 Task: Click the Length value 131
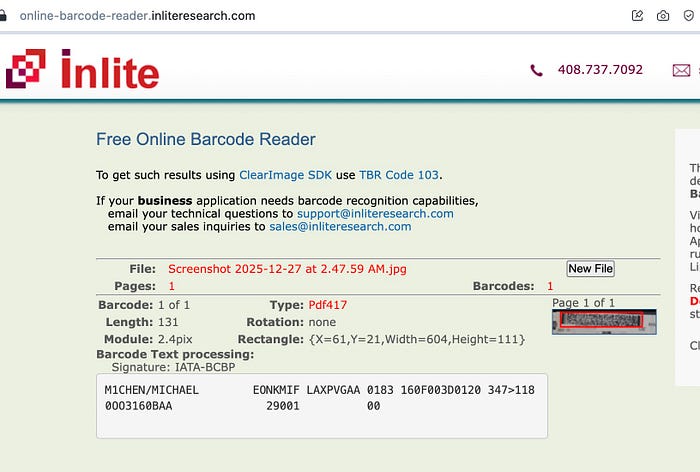coord(167,322)
